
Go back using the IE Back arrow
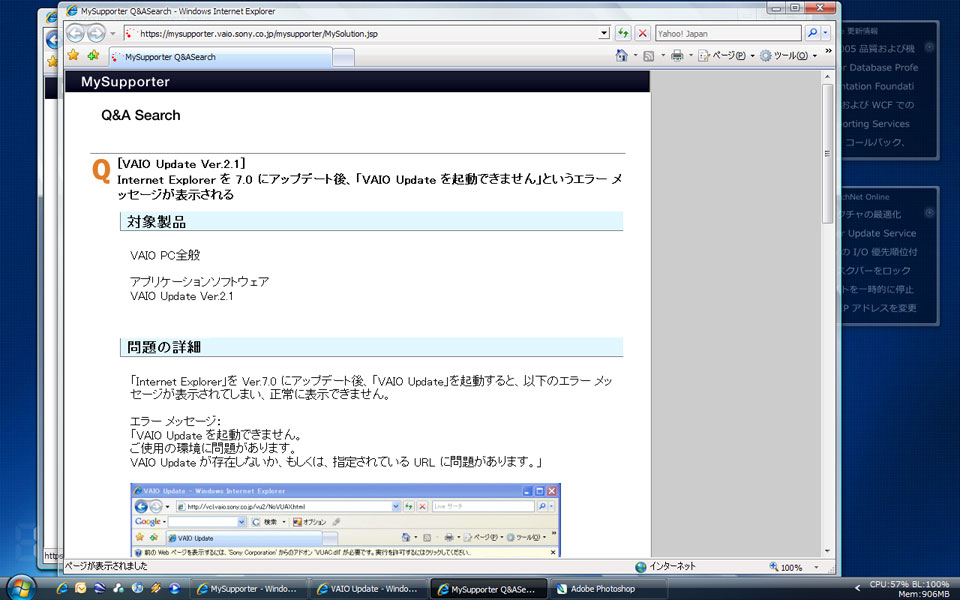75,33
